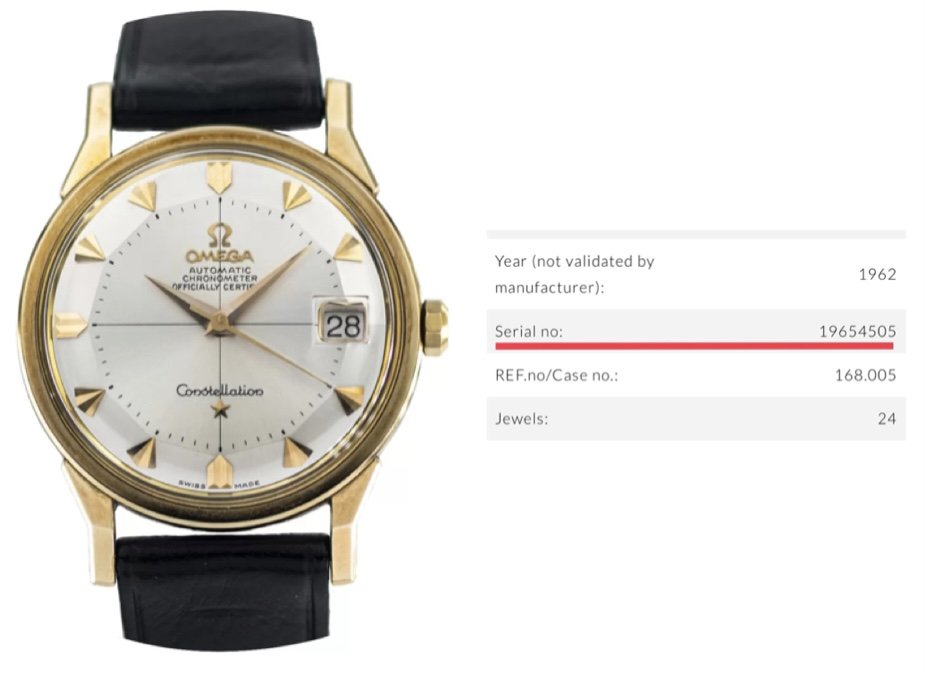Click the Automatic Chronometer text on dial
Screen dimensions: 927x675
coord(219,278)
